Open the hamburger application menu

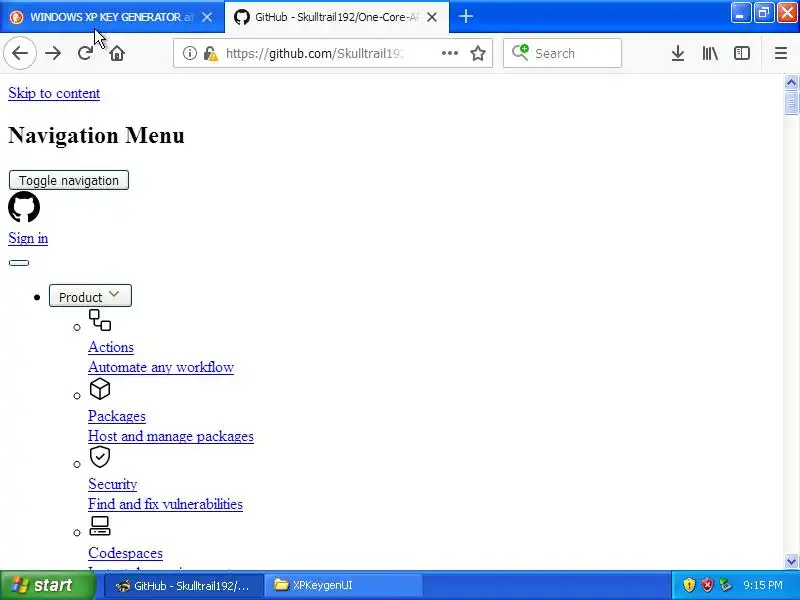781,53
